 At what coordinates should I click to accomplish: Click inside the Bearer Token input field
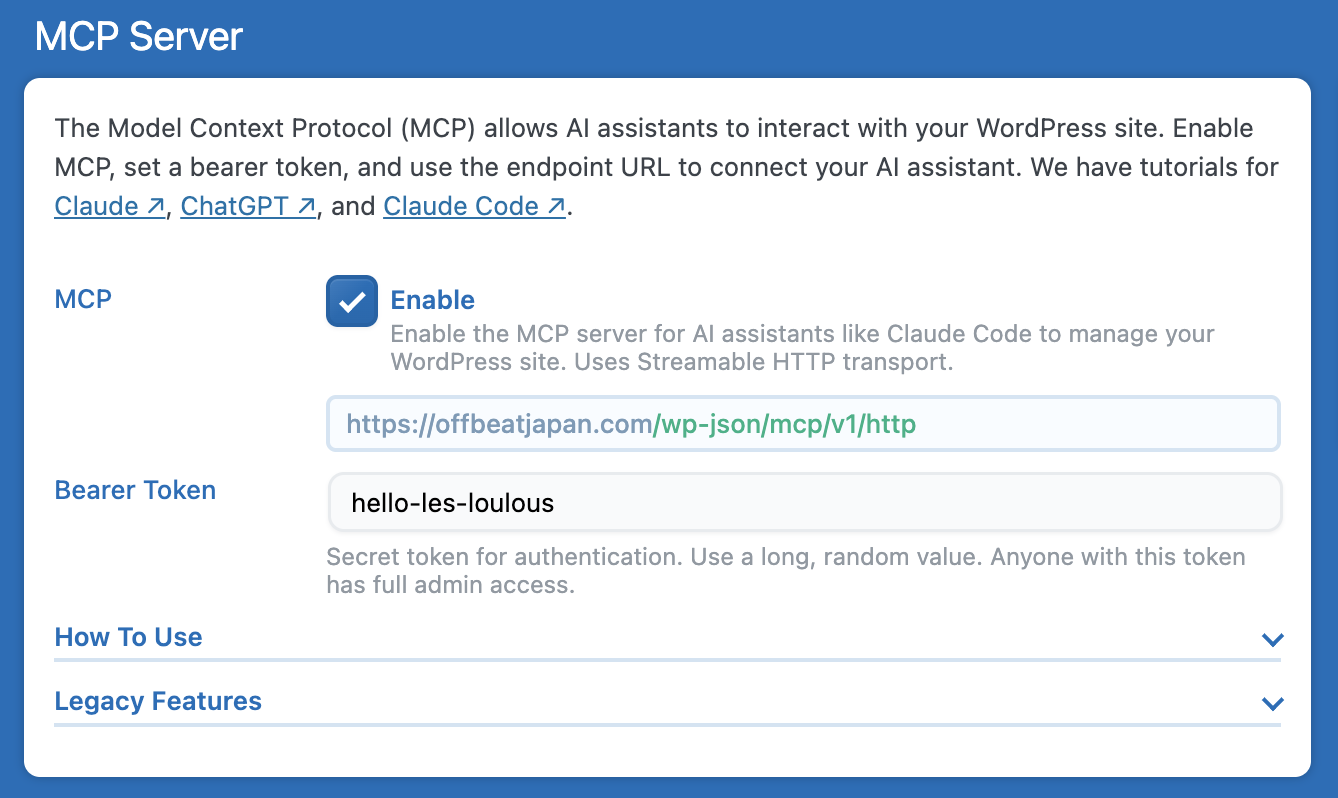coord(803,501)
